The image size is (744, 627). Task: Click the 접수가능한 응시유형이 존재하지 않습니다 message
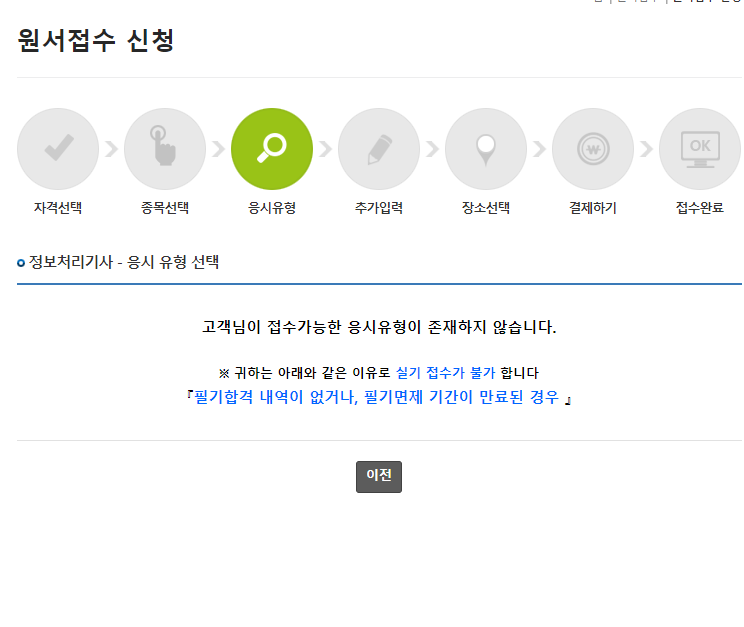point(379,327)
